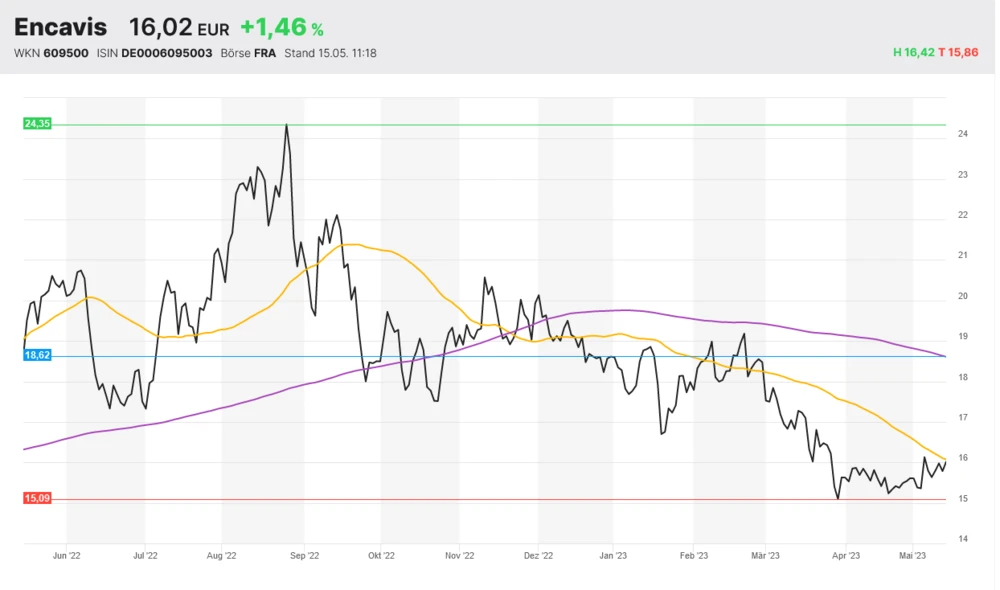Click the Stand 15.05. 11:18 timestamp
Screen dimensions: 1000x590
tap(331, 53)
